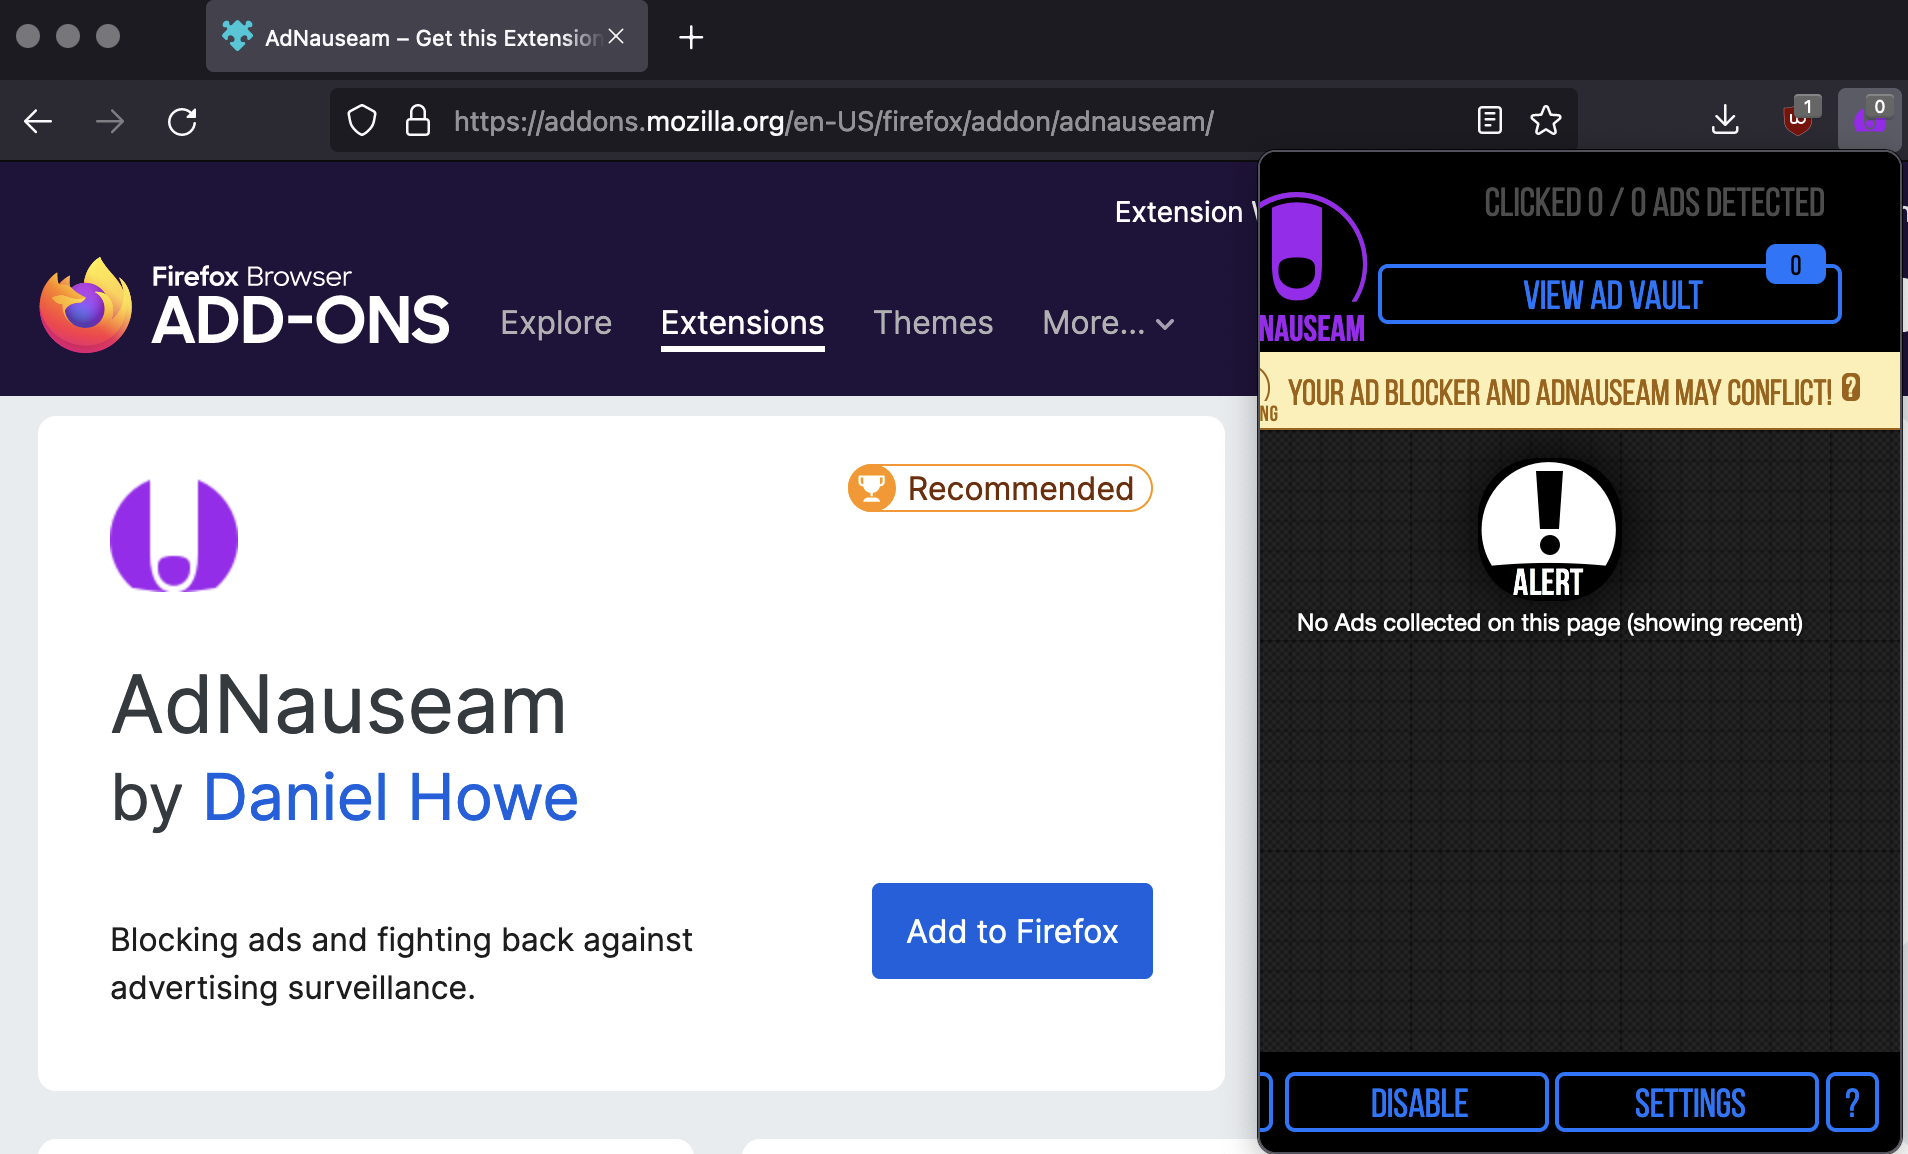Open author Daniel Howe's profile link
The width and height of the screenshot is (1908, 1154).
tap(391, 798)
